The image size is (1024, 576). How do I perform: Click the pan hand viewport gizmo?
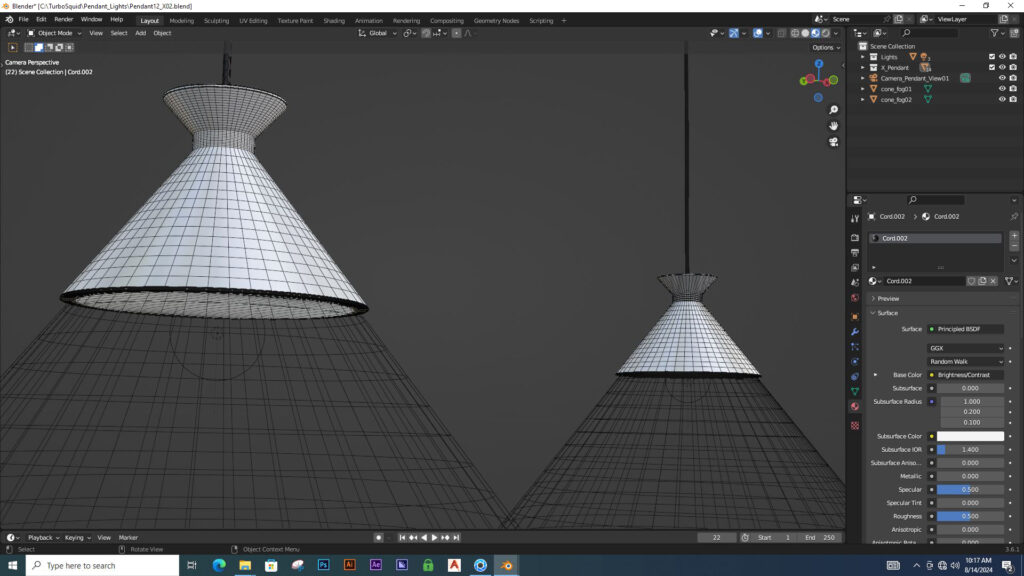[x=833, y=126]
